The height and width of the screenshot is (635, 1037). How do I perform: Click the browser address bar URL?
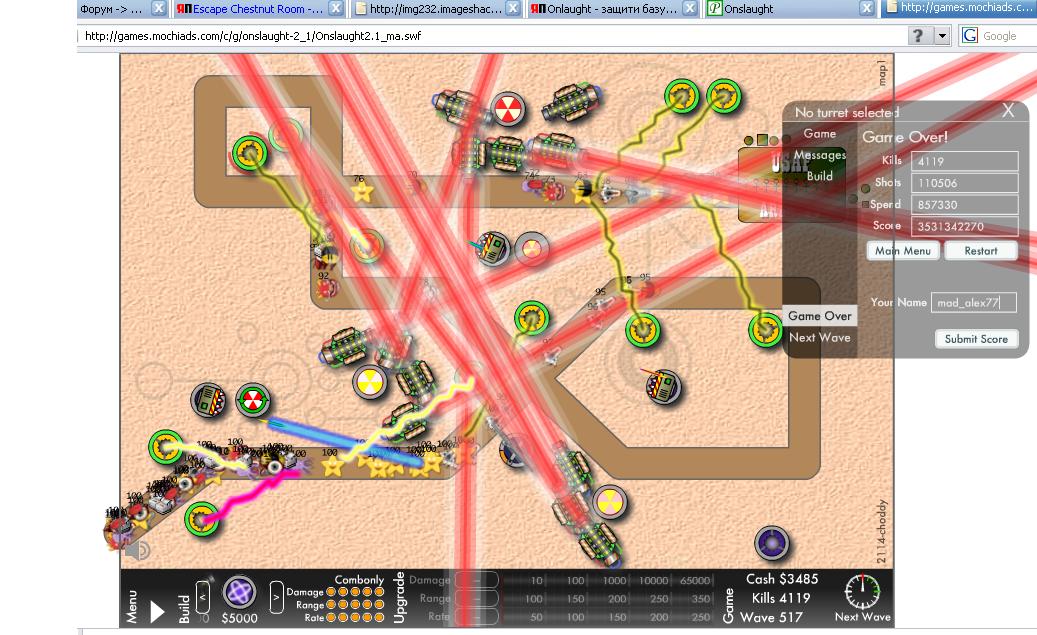(253, 36)
